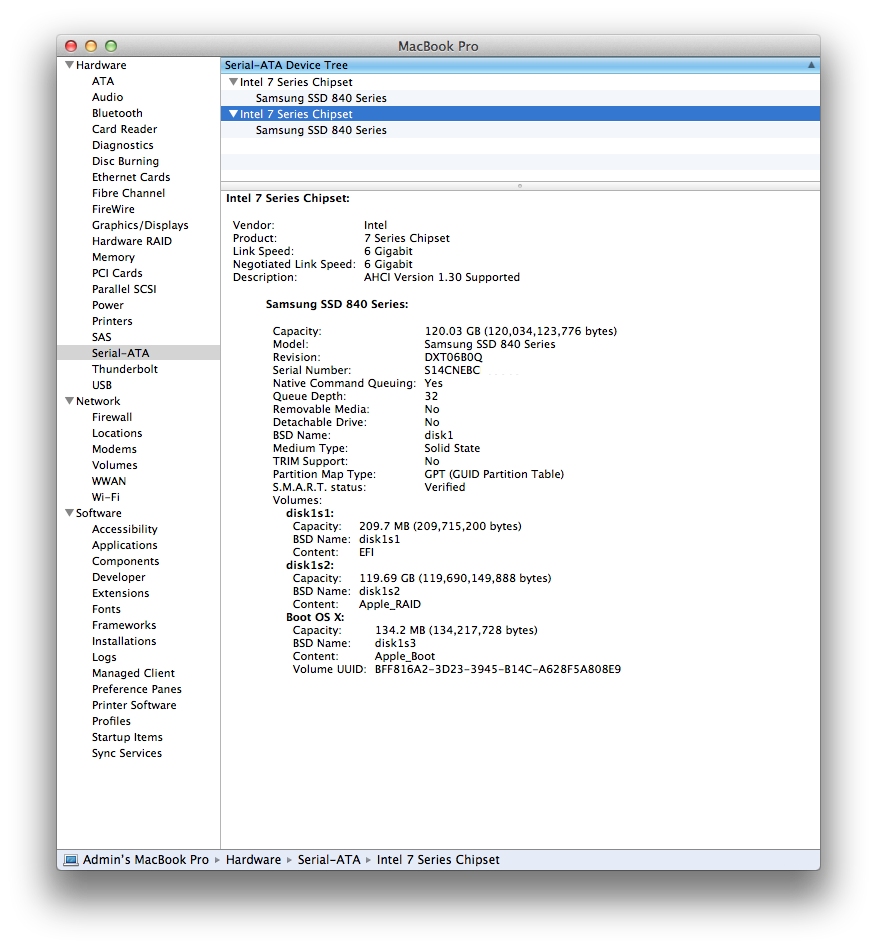The width and height of the screenshot is (877, 949).
Task: Select Startup Items entry
Action: [x=127, y=737]
